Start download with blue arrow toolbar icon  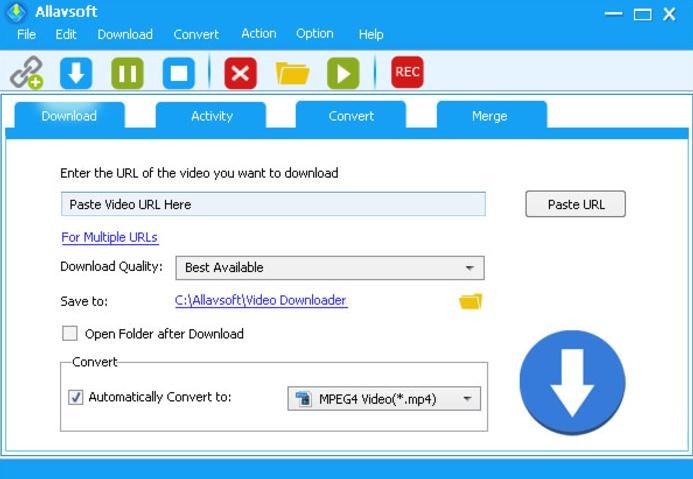pos(76,73)
